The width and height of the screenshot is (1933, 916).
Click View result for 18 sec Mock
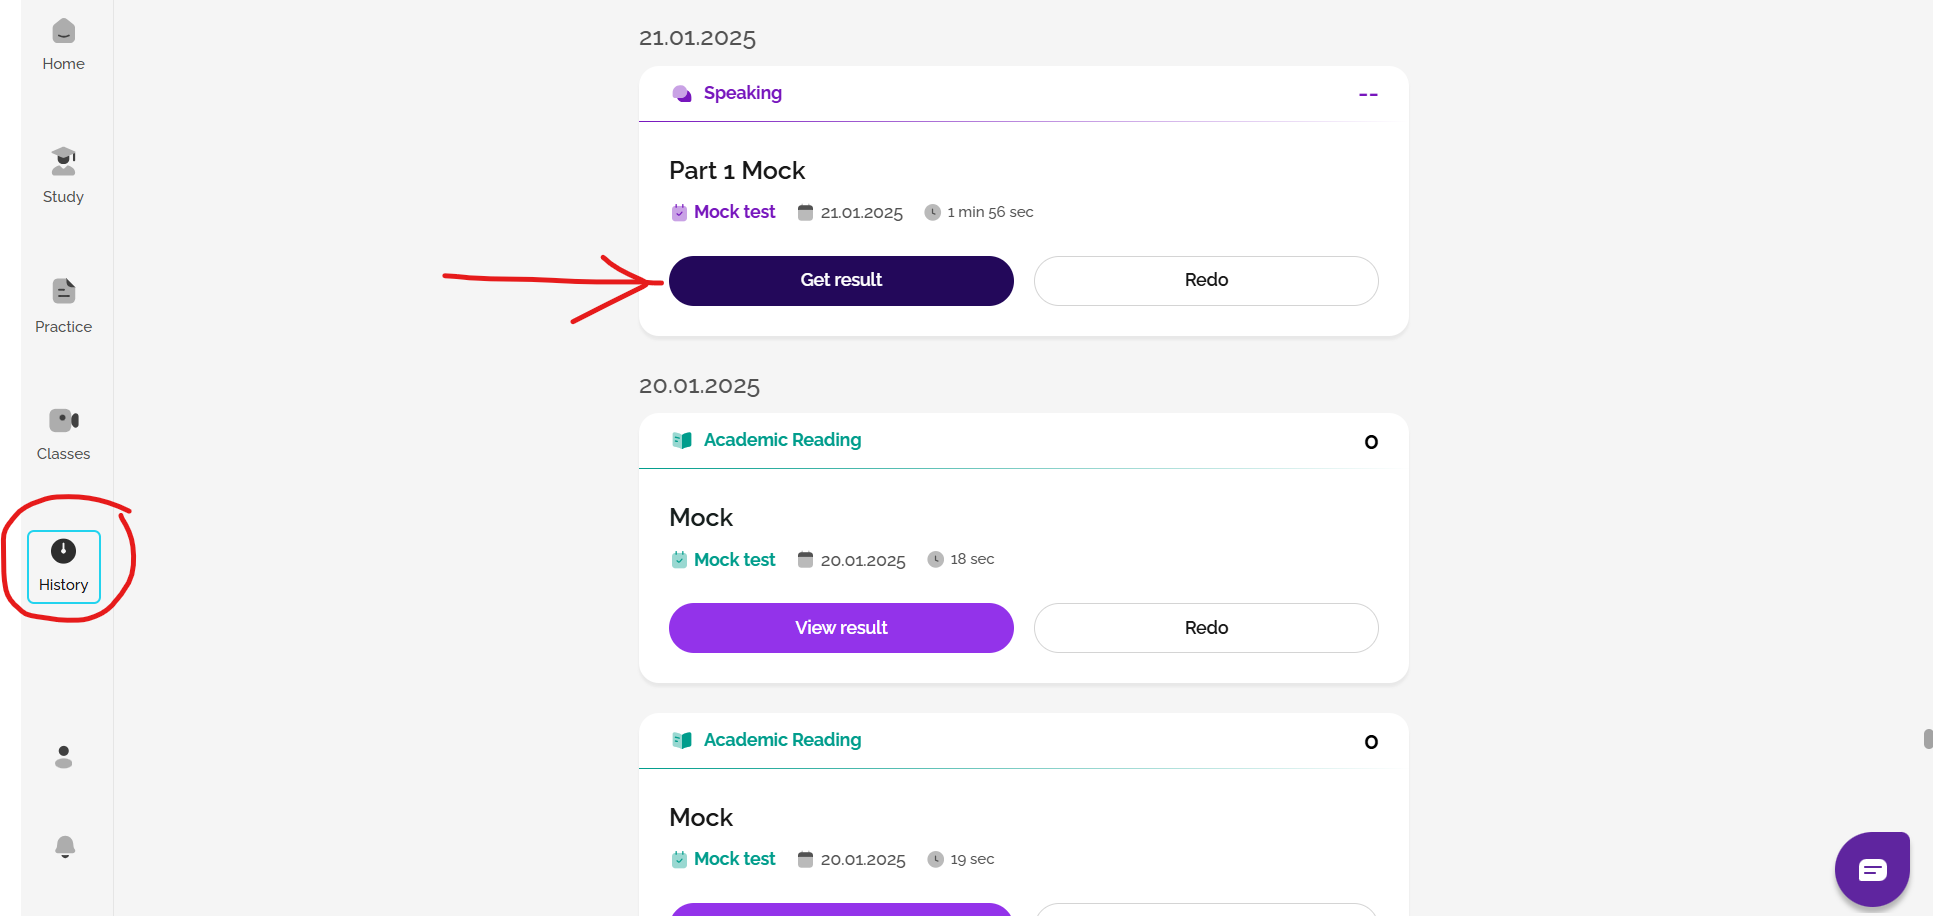(x=841, y=628)
